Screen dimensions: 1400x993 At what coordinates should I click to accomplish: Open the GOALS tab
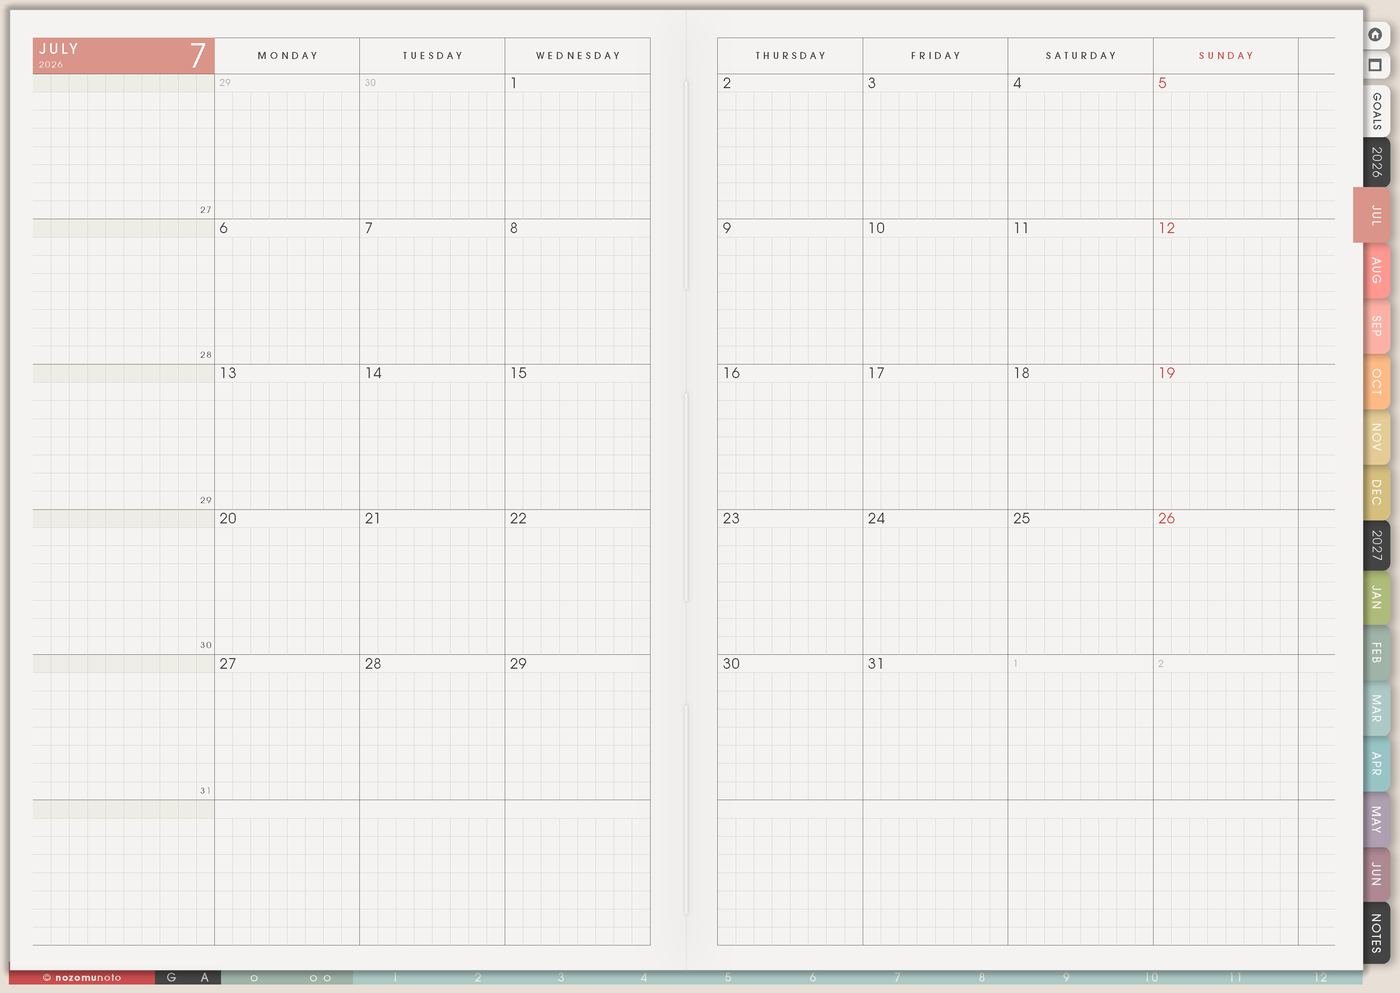pyautogui.click(x=1377, y=111)
